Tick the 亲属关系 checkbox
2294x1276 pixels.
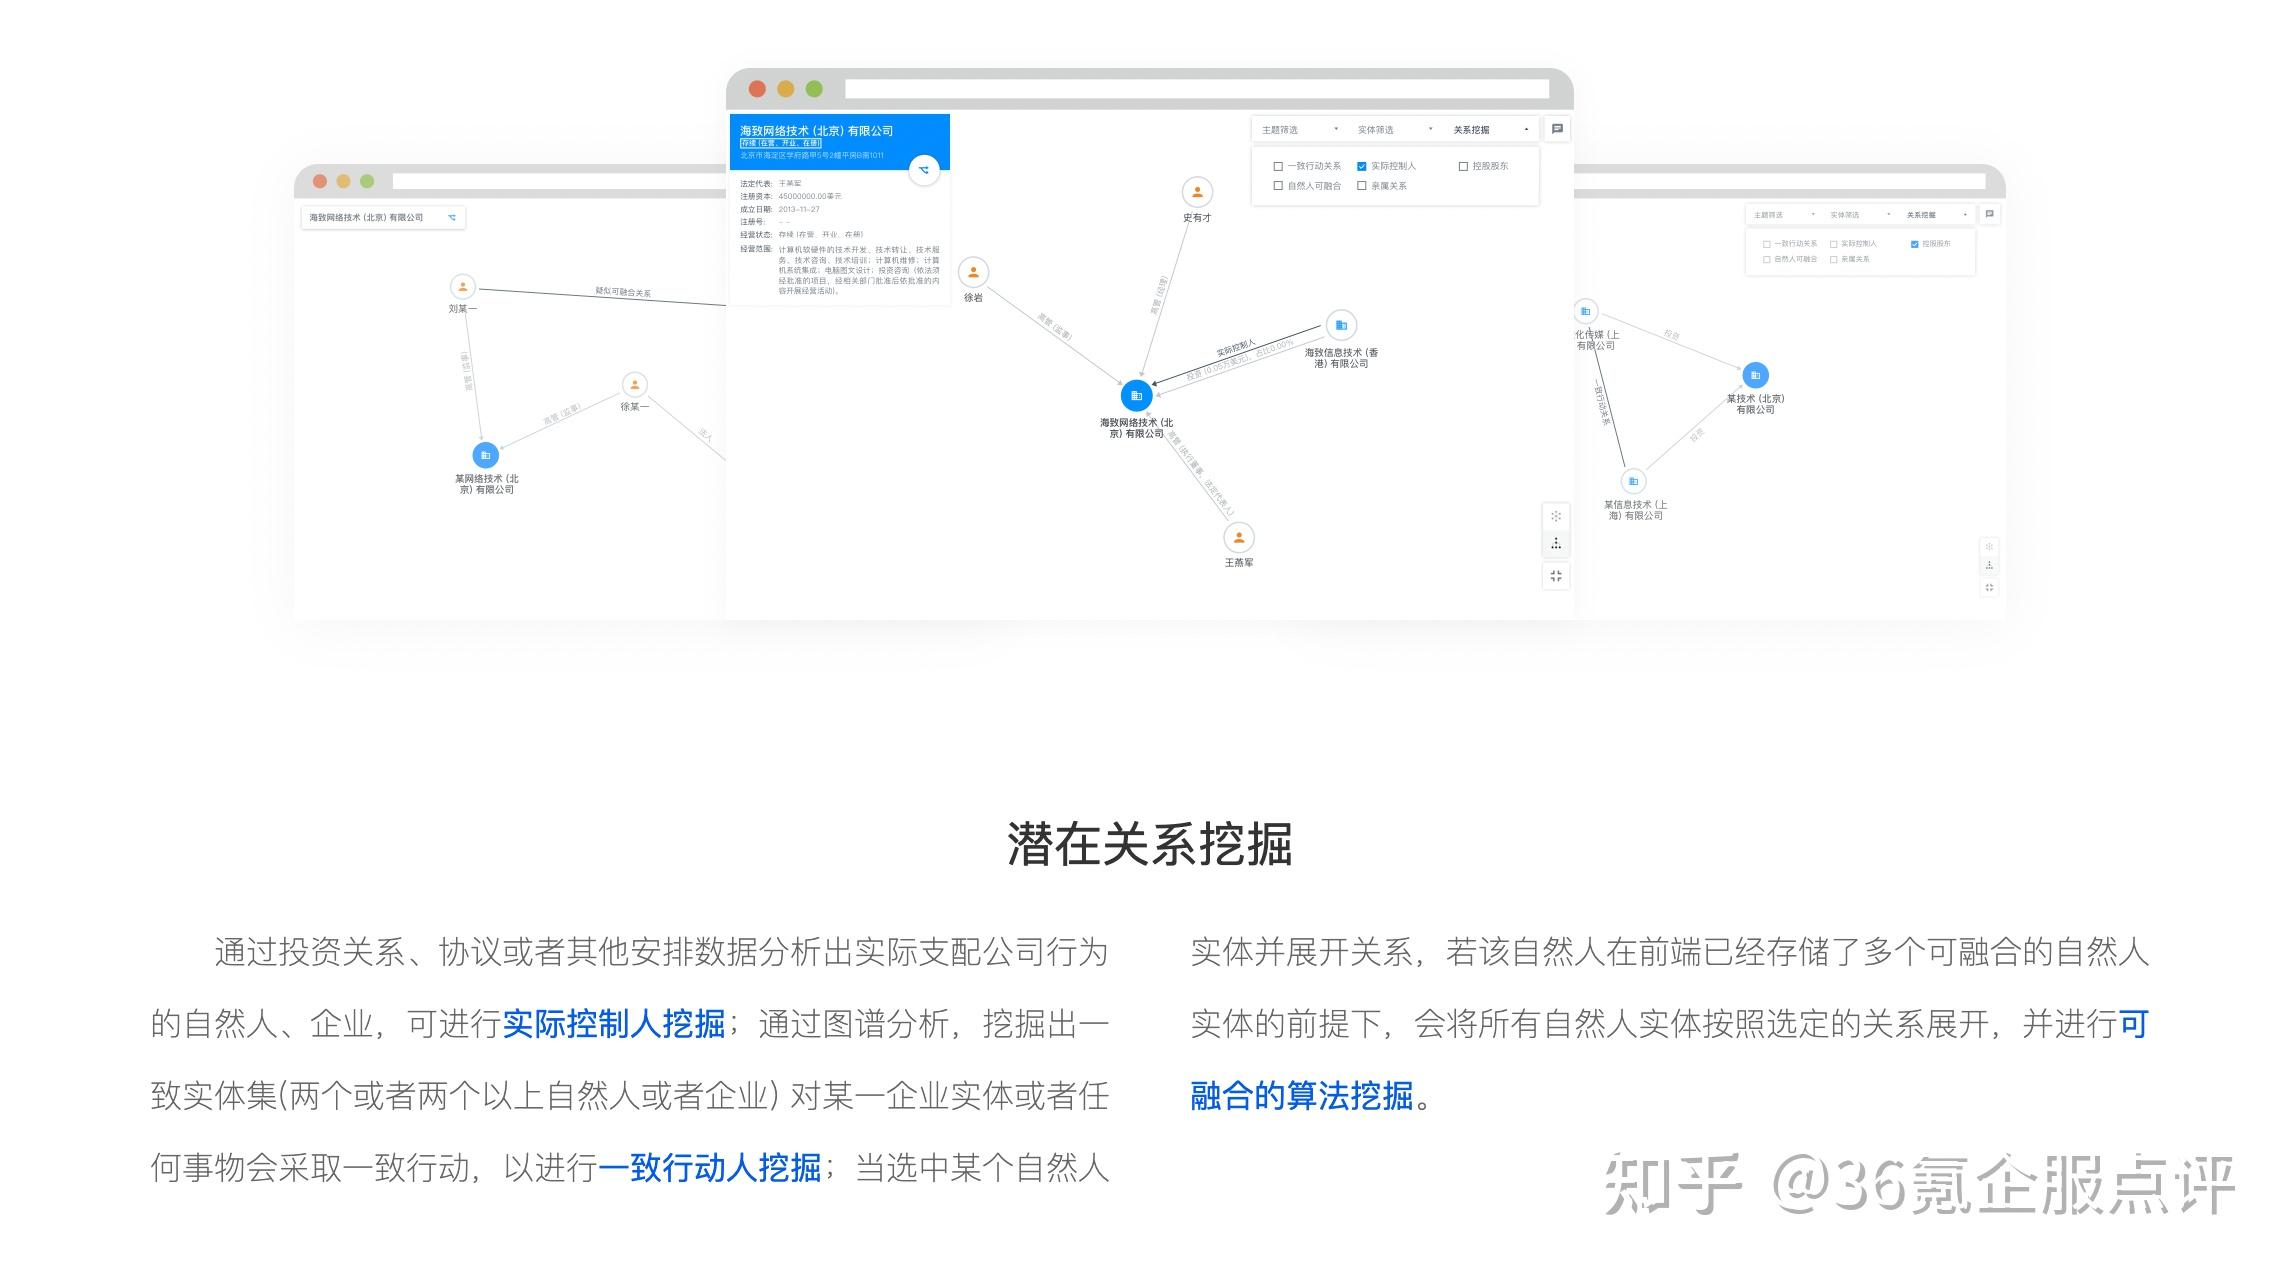(x=1362, y=186)
